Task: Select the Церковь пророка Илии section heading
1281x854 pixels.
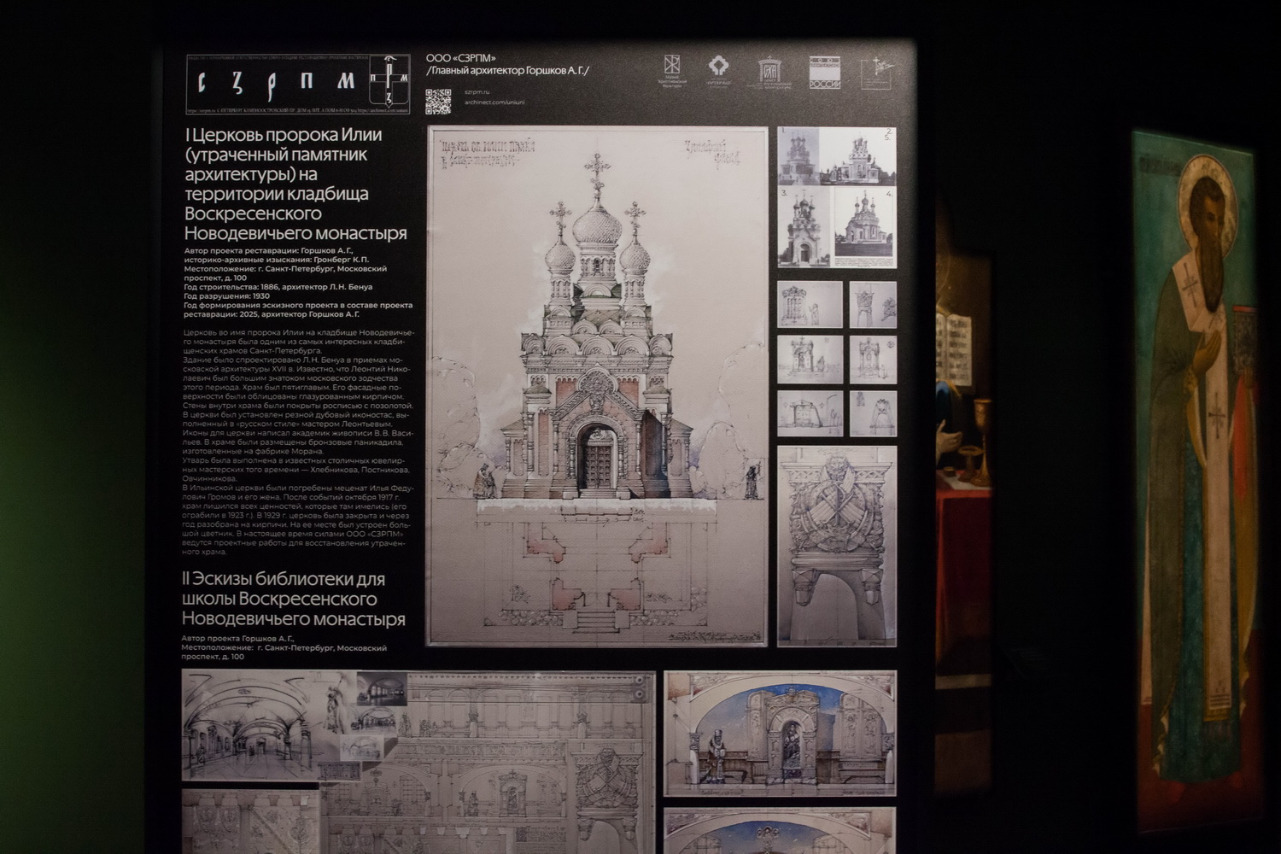Action: 296,183
